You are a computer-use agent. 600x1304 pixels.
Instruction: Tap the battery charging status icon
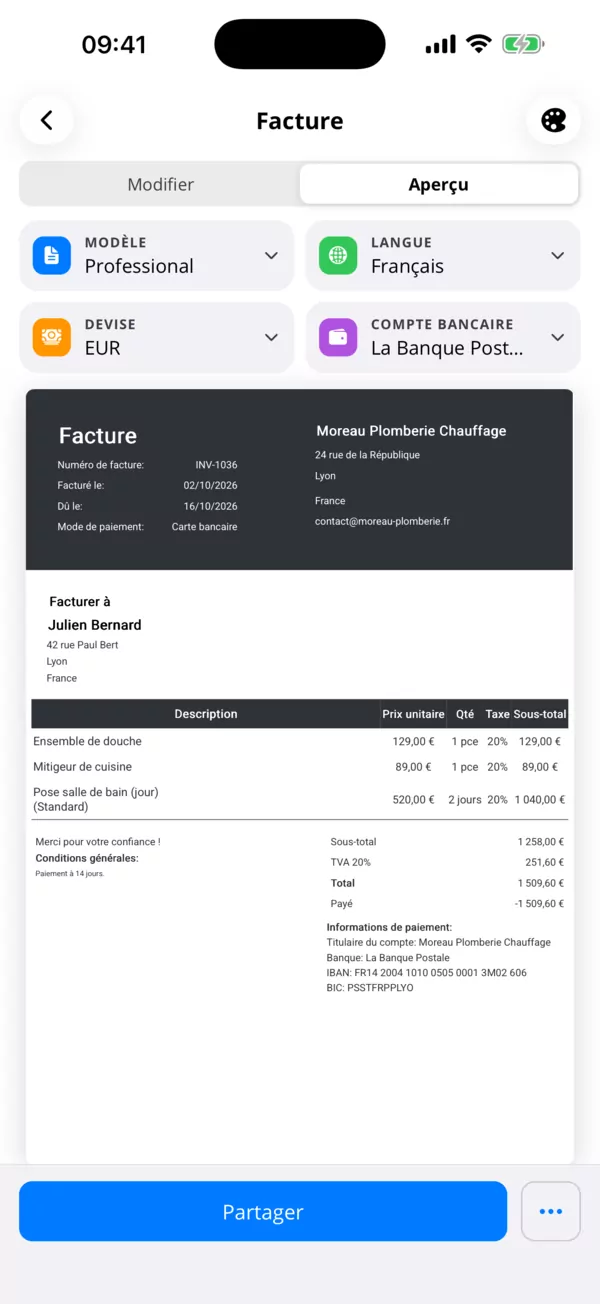(523, 44)
